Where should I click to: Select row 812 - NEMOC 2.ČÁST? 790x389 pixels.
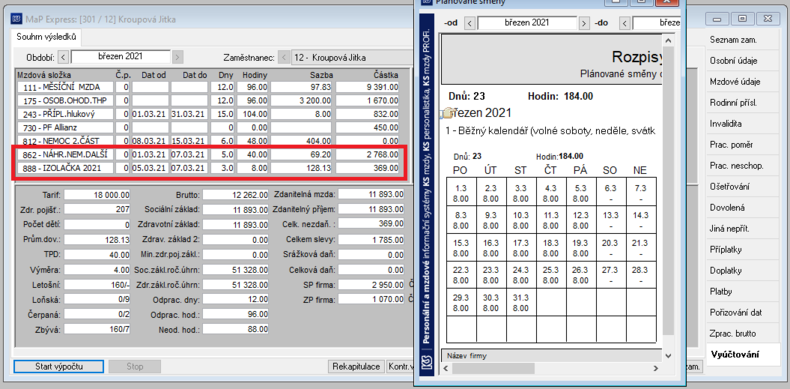[x=208, y=141]
